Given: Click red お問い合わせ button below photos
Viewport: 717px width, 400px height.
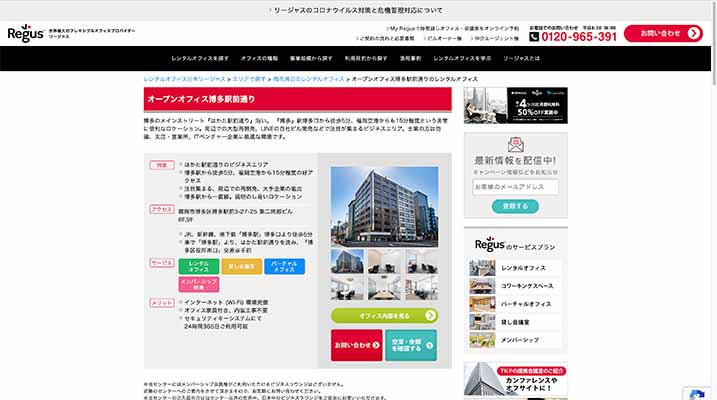Looking at the screenshot, I should point(357,345).
